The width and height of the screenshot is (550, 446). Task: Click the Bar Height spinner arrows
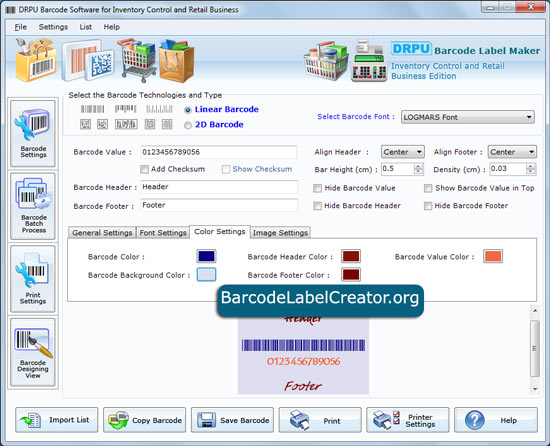click(x=418, y=169)
